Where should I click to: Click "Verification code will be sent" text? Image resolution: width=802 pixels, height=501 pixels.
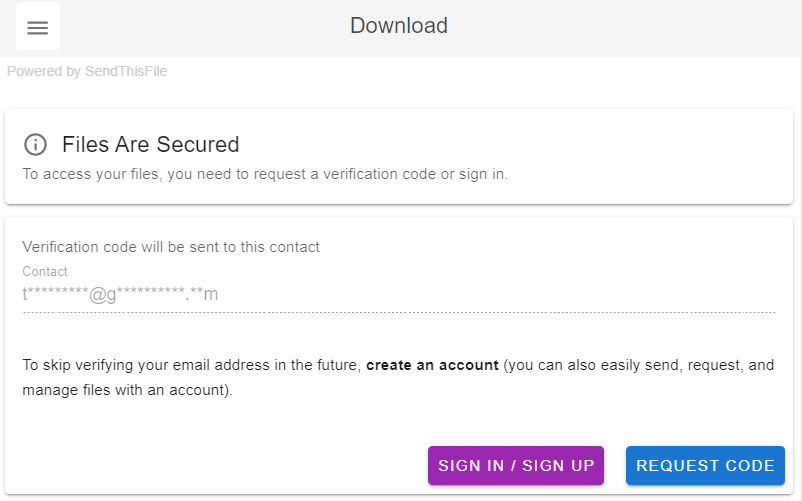(171, 247)
